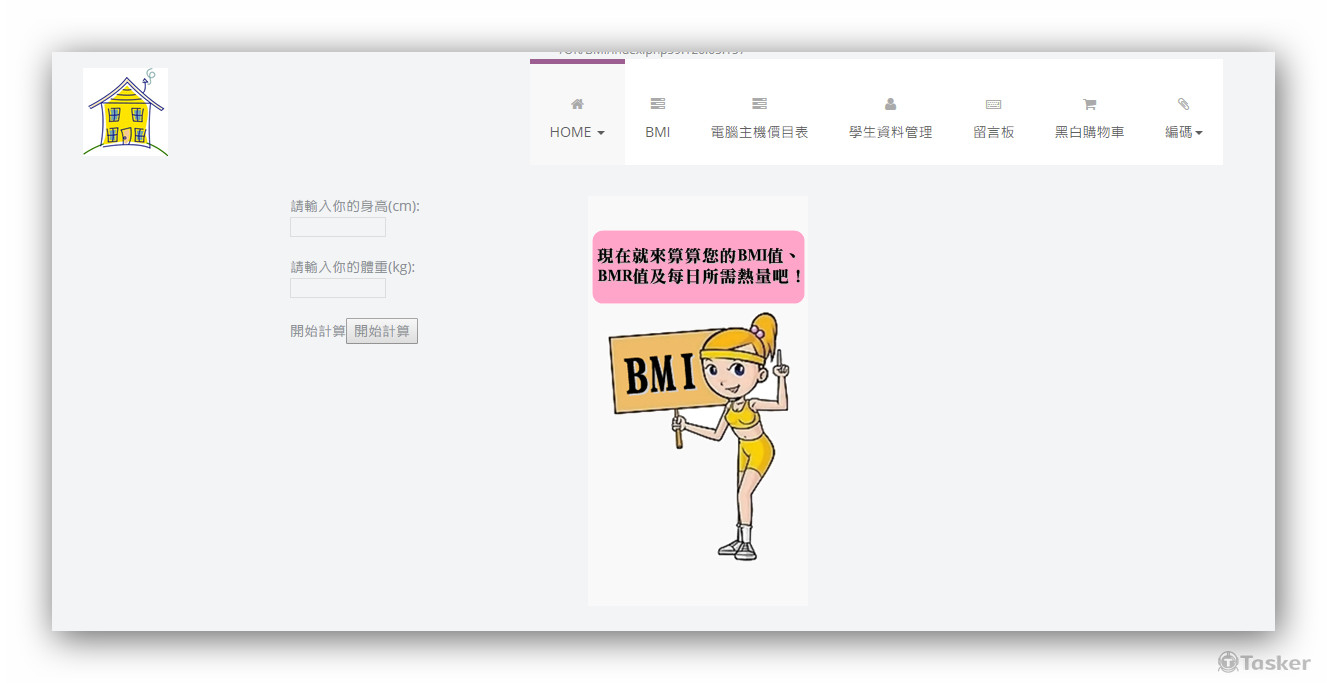This screenshot has width=1327, height=683.
Task: Switch to the BMI nav item
Action: coord(657,131)
